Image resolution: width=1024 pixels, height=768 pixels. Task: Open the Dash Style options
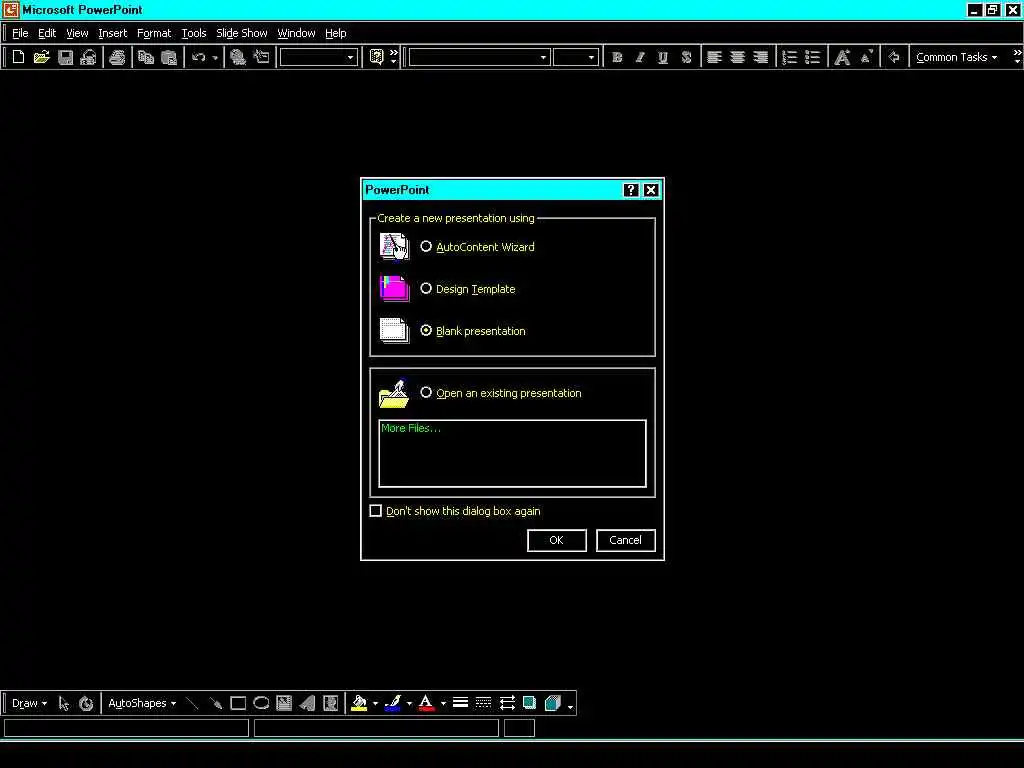483,703
